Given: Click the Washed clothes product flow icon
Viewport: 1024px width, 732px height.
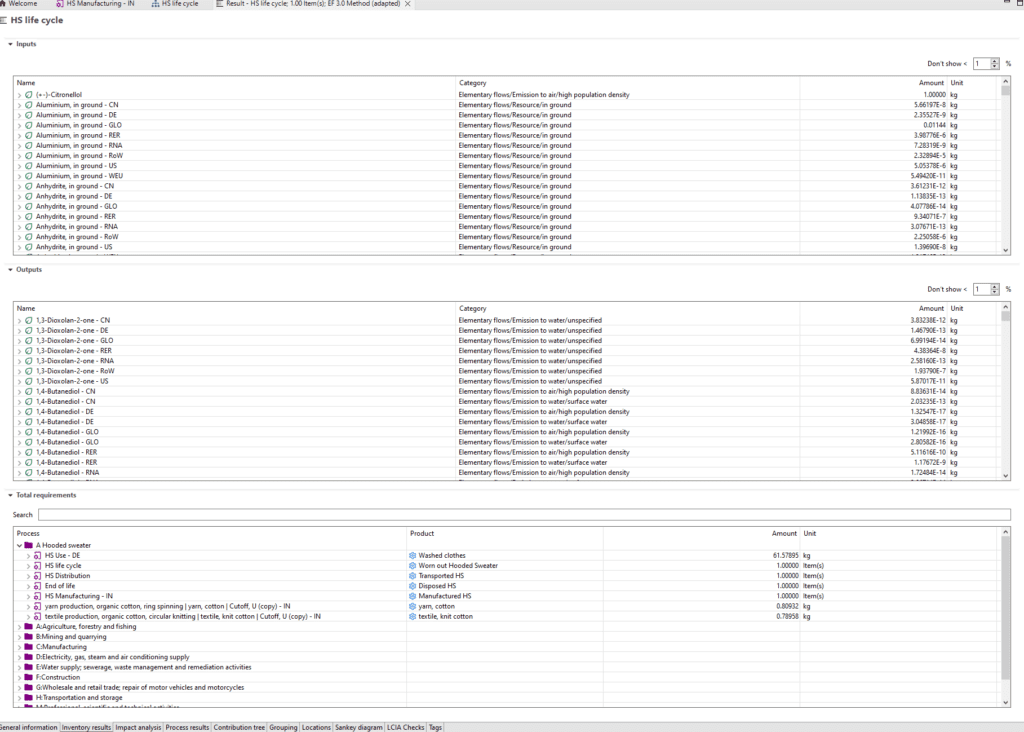Looking at the screenshot, I should pos(412,556).
